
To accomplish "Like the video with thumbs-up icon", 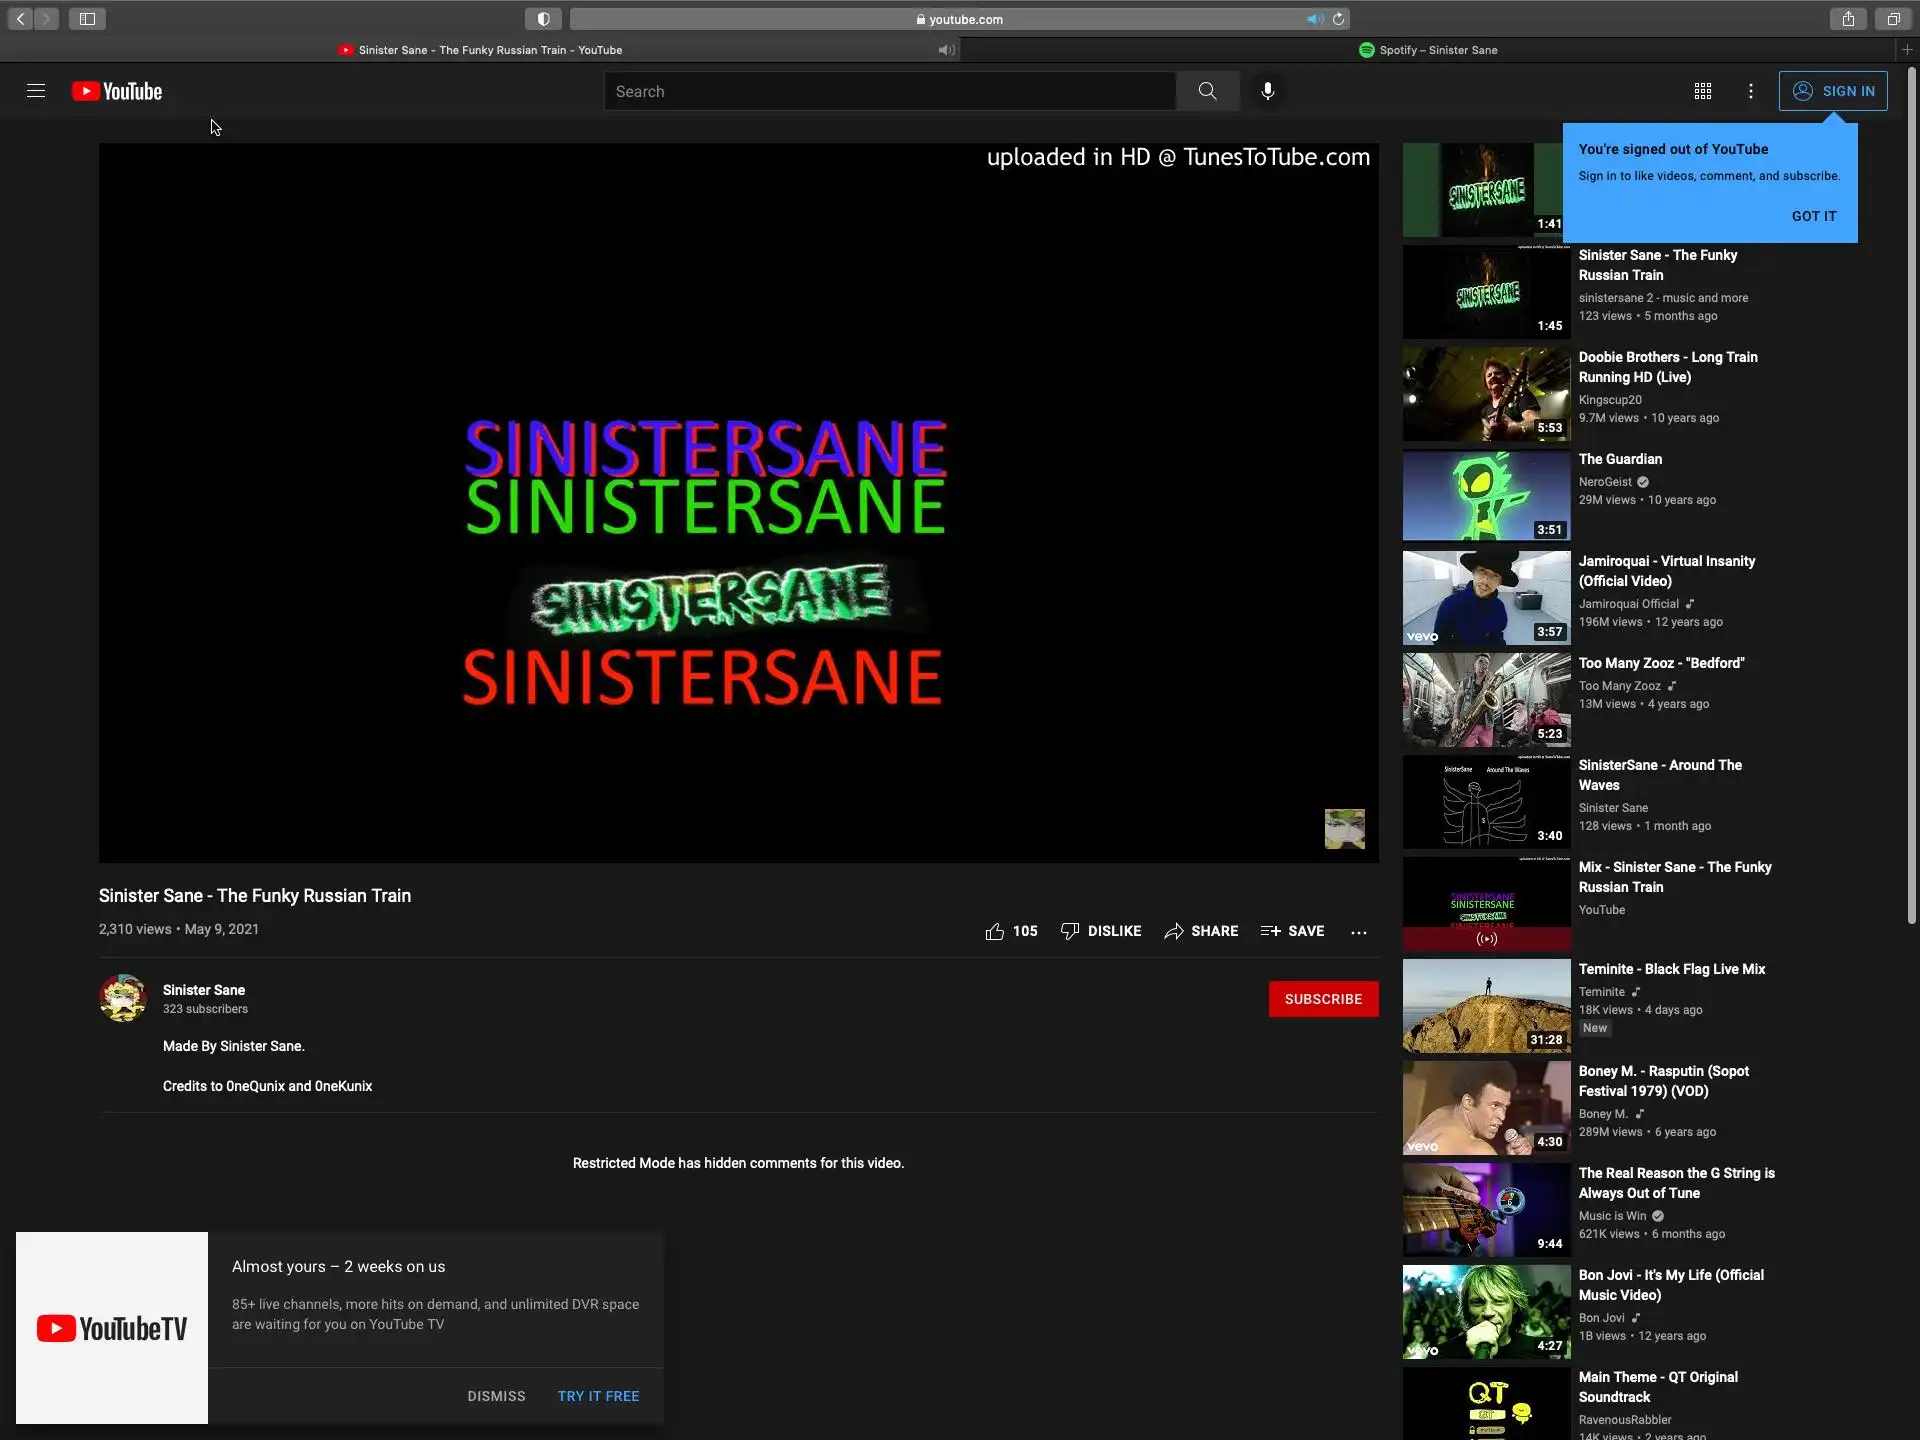I will click(995, 931).
